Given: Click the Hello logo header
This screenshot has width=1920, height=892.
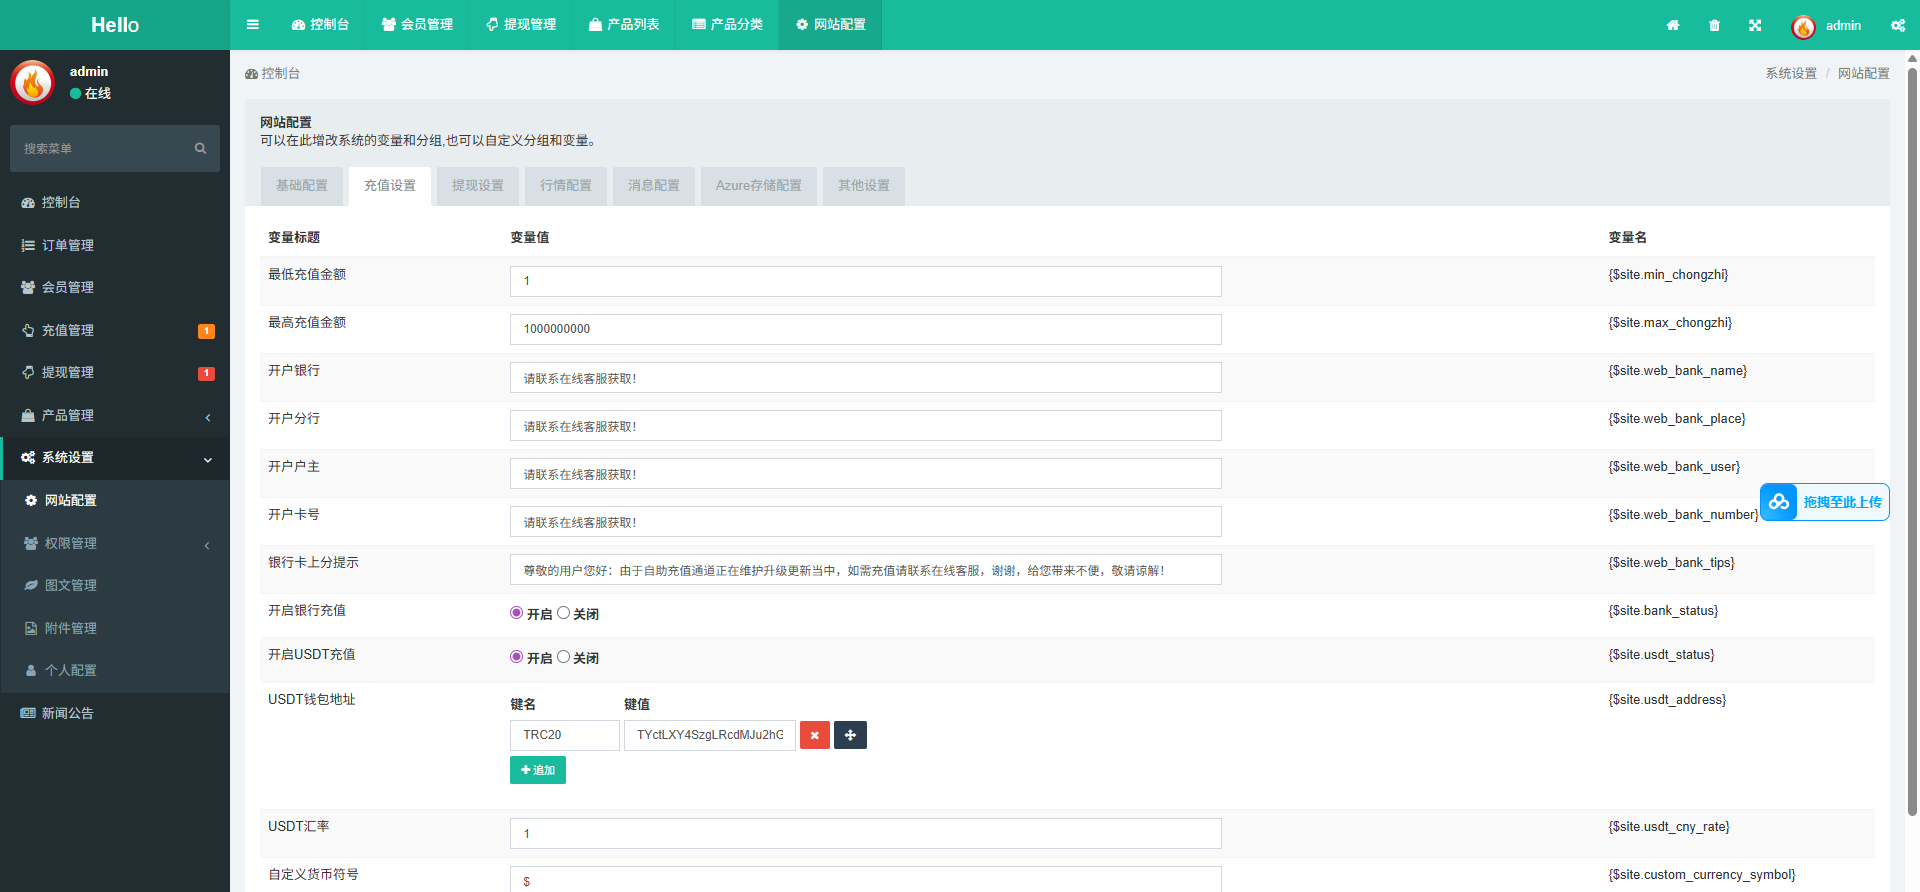Looking at the screenshot, I should coord(115,25).
